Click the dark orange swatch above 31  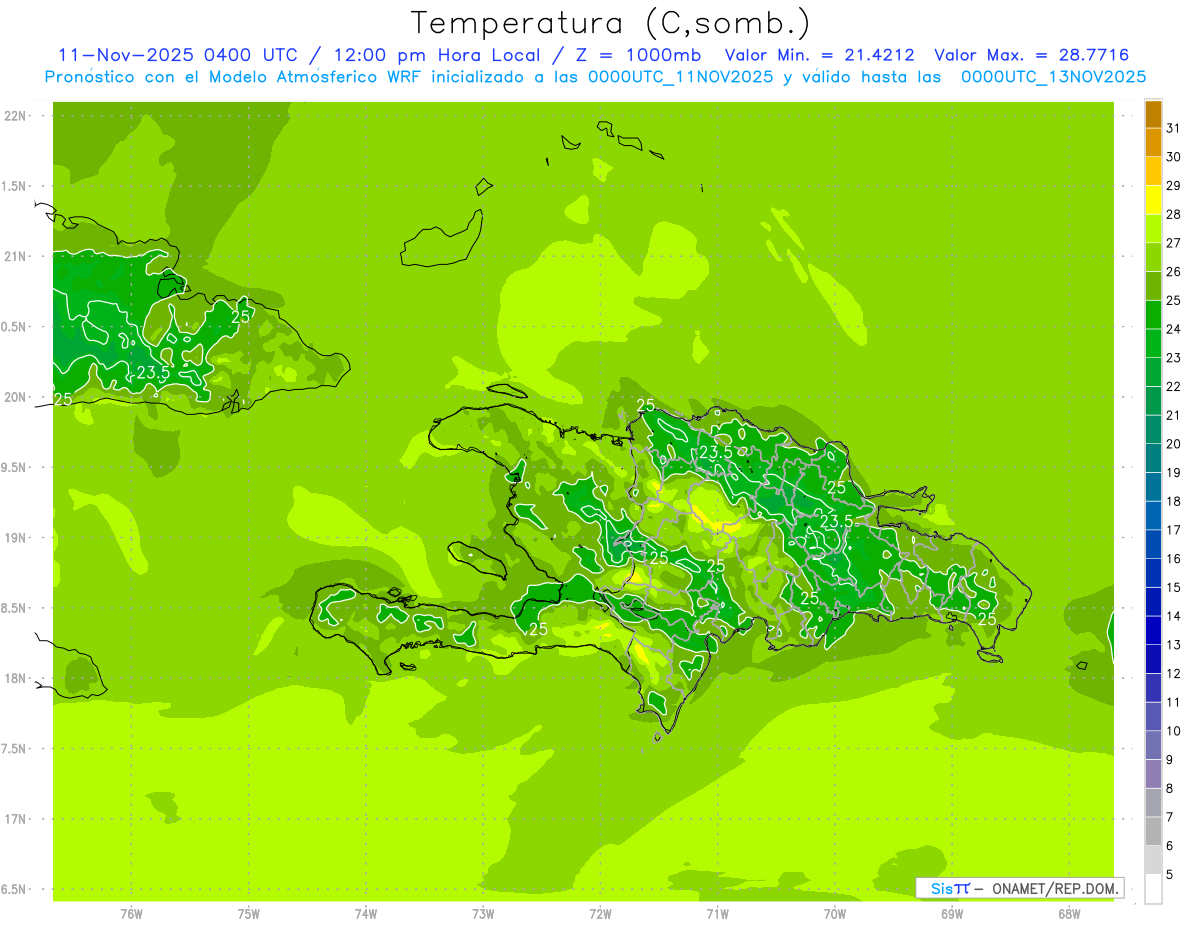click(x=1153, y=114)
